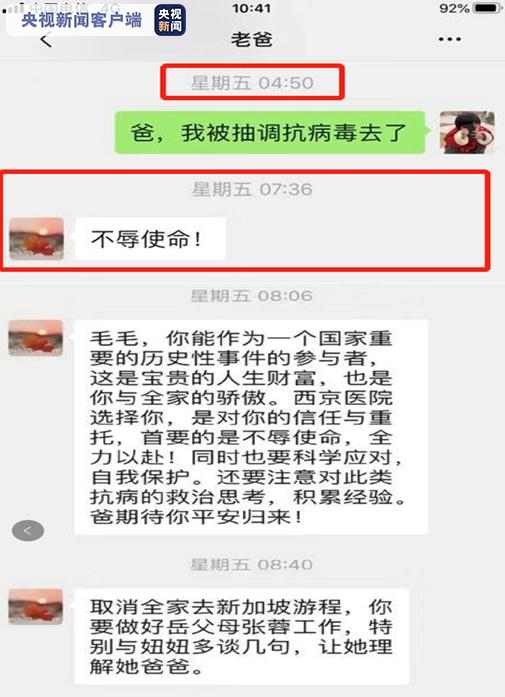Tap the gray round left-arrow button
505x697 pixels.
click(x=28, y=531)
